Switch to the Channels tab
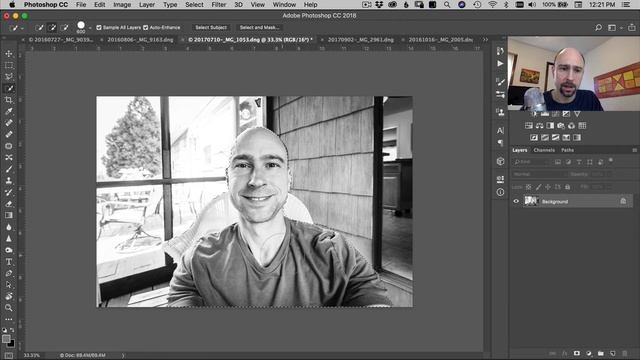 click(544, 150)
